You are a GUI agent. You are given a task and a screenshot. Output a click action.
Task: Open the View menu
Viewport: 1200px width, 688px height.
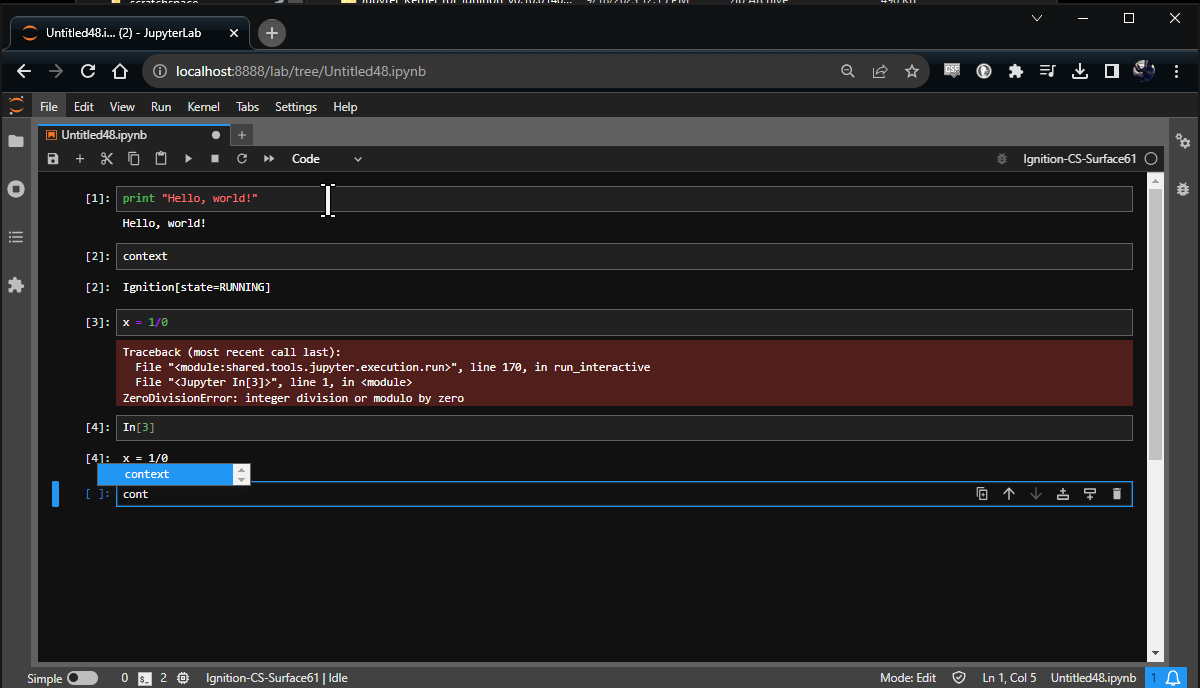coord(122,107)
